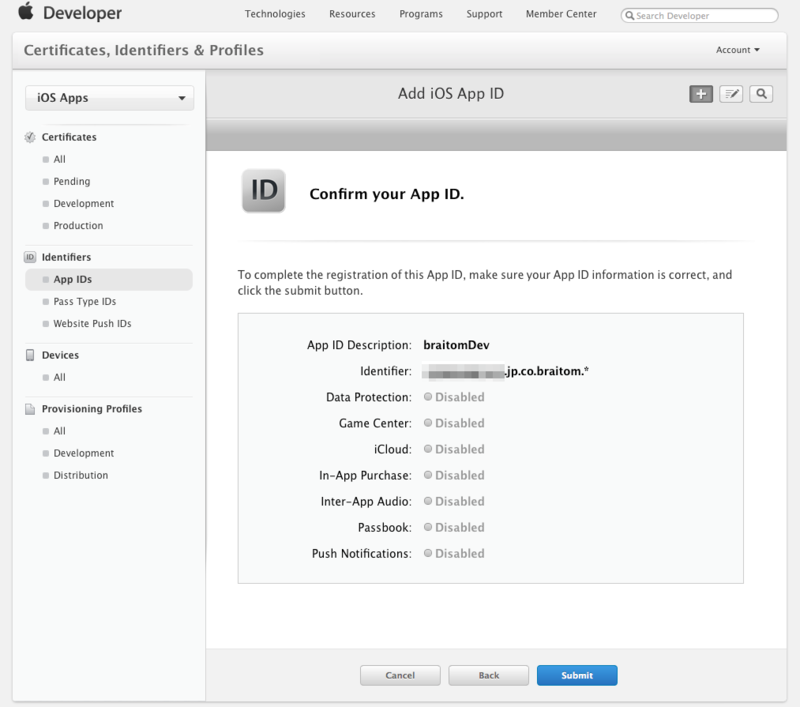
Task: Click the Certificates section icon
Action: tap(30, 137)
